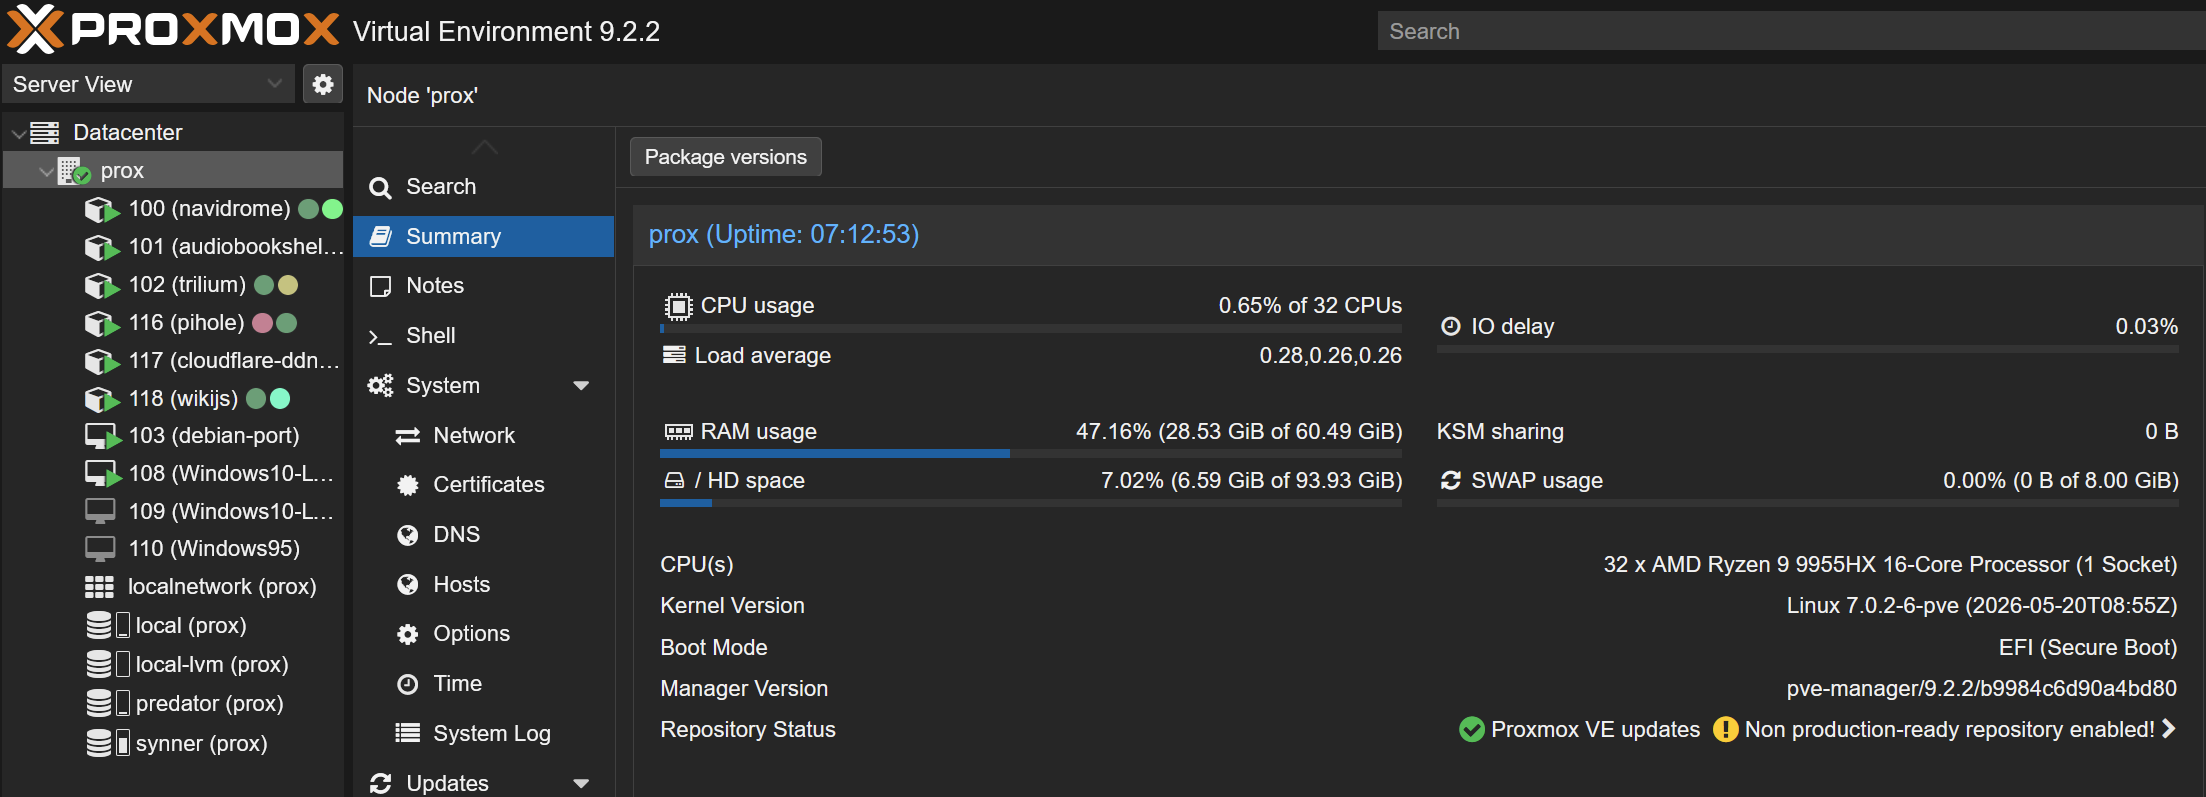2206x797 pixels.
Task: Click the HD space progress bar
Action: tap(1031, 503)
